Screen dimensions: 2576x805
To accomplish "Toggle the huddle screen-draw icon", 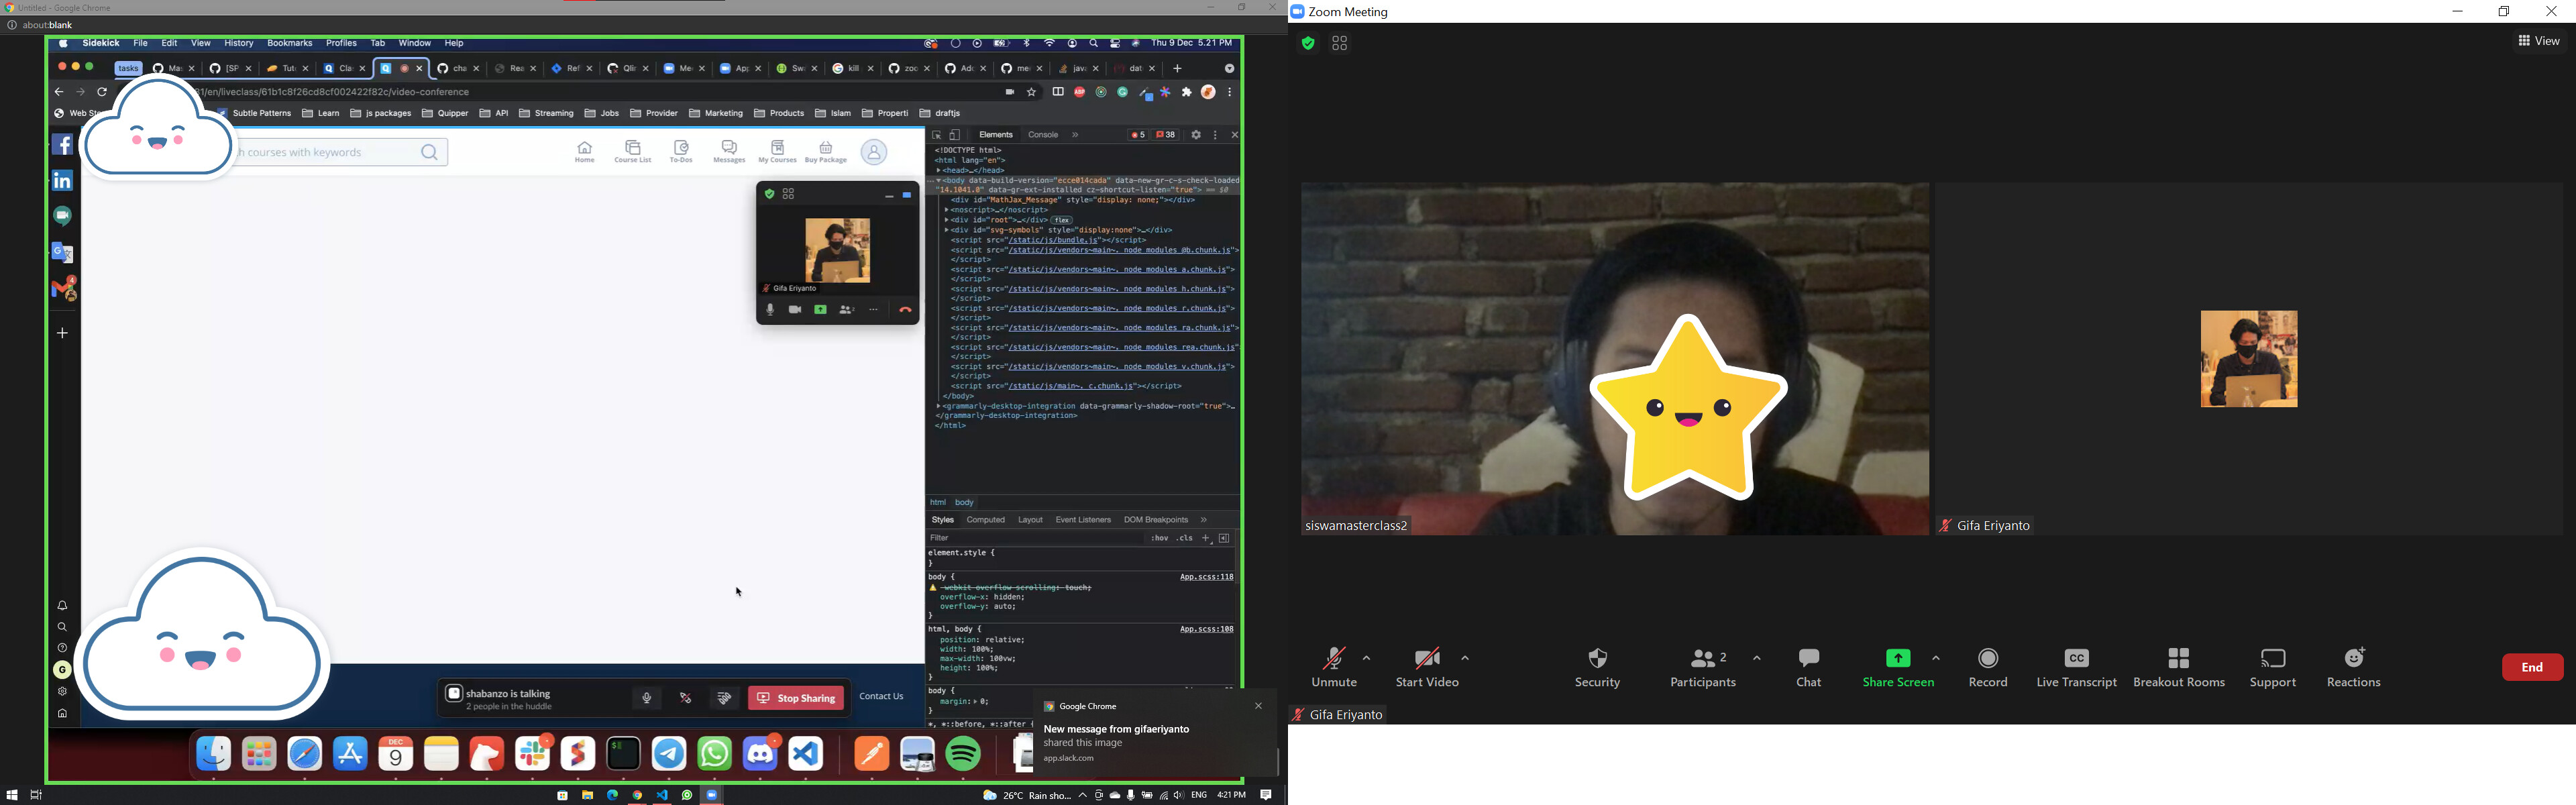I will pos(686,698).
